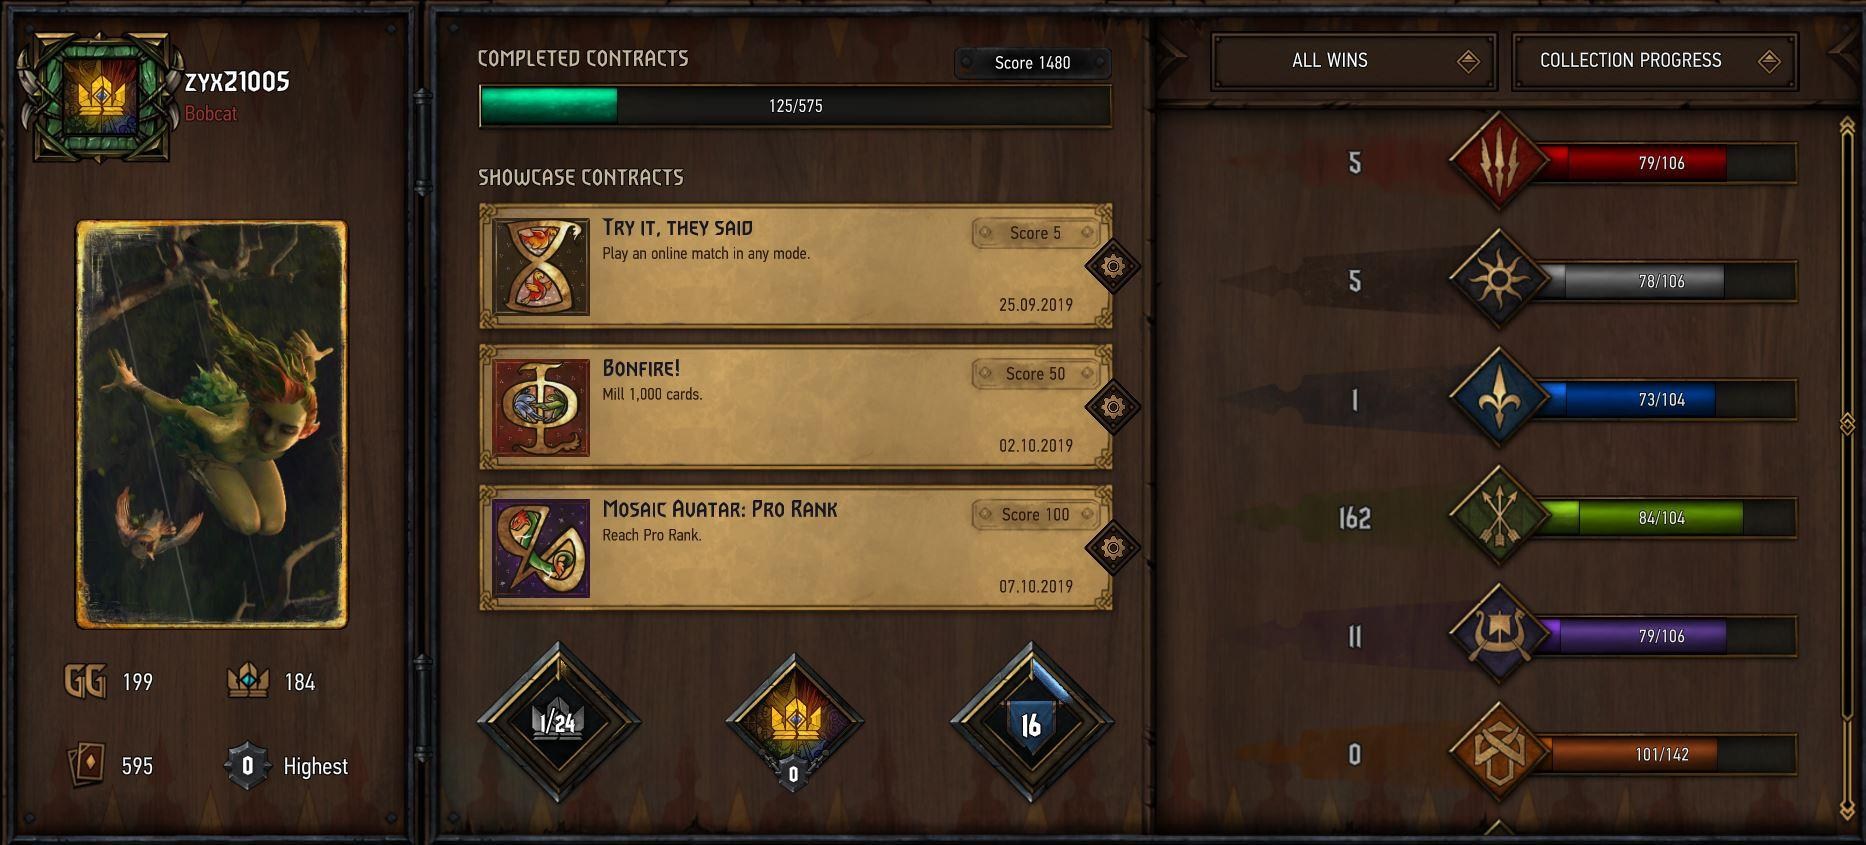
Task: Click the Syndicate orange faction icon
Action: tap(1498, 754)
